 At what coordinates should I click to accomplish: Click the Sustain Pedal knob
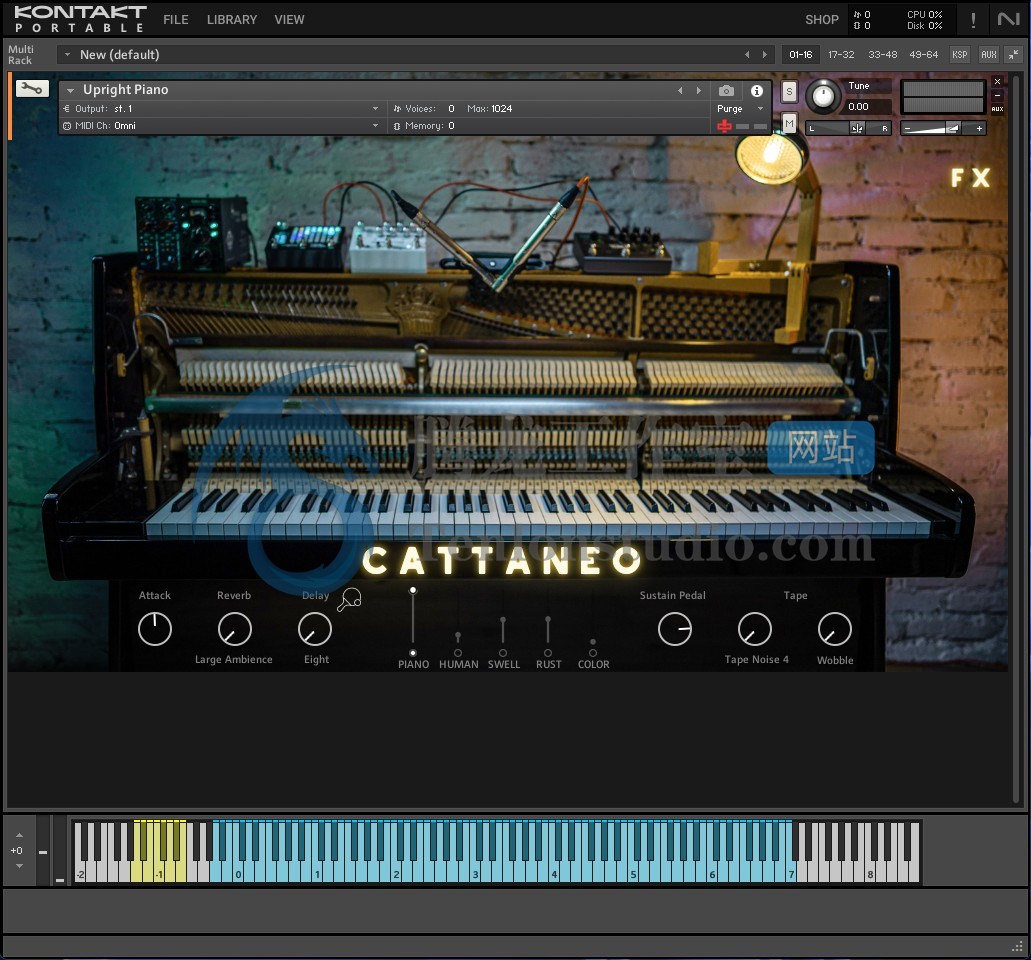coord(675,629)
